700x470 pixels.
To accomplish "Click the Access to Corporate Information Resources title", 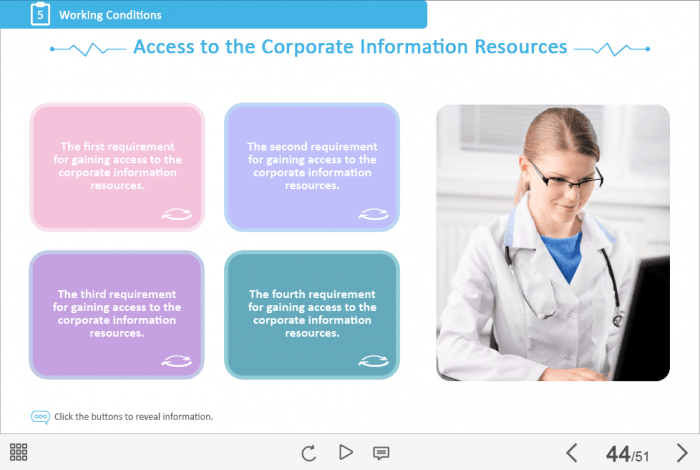I will [350, 47].
